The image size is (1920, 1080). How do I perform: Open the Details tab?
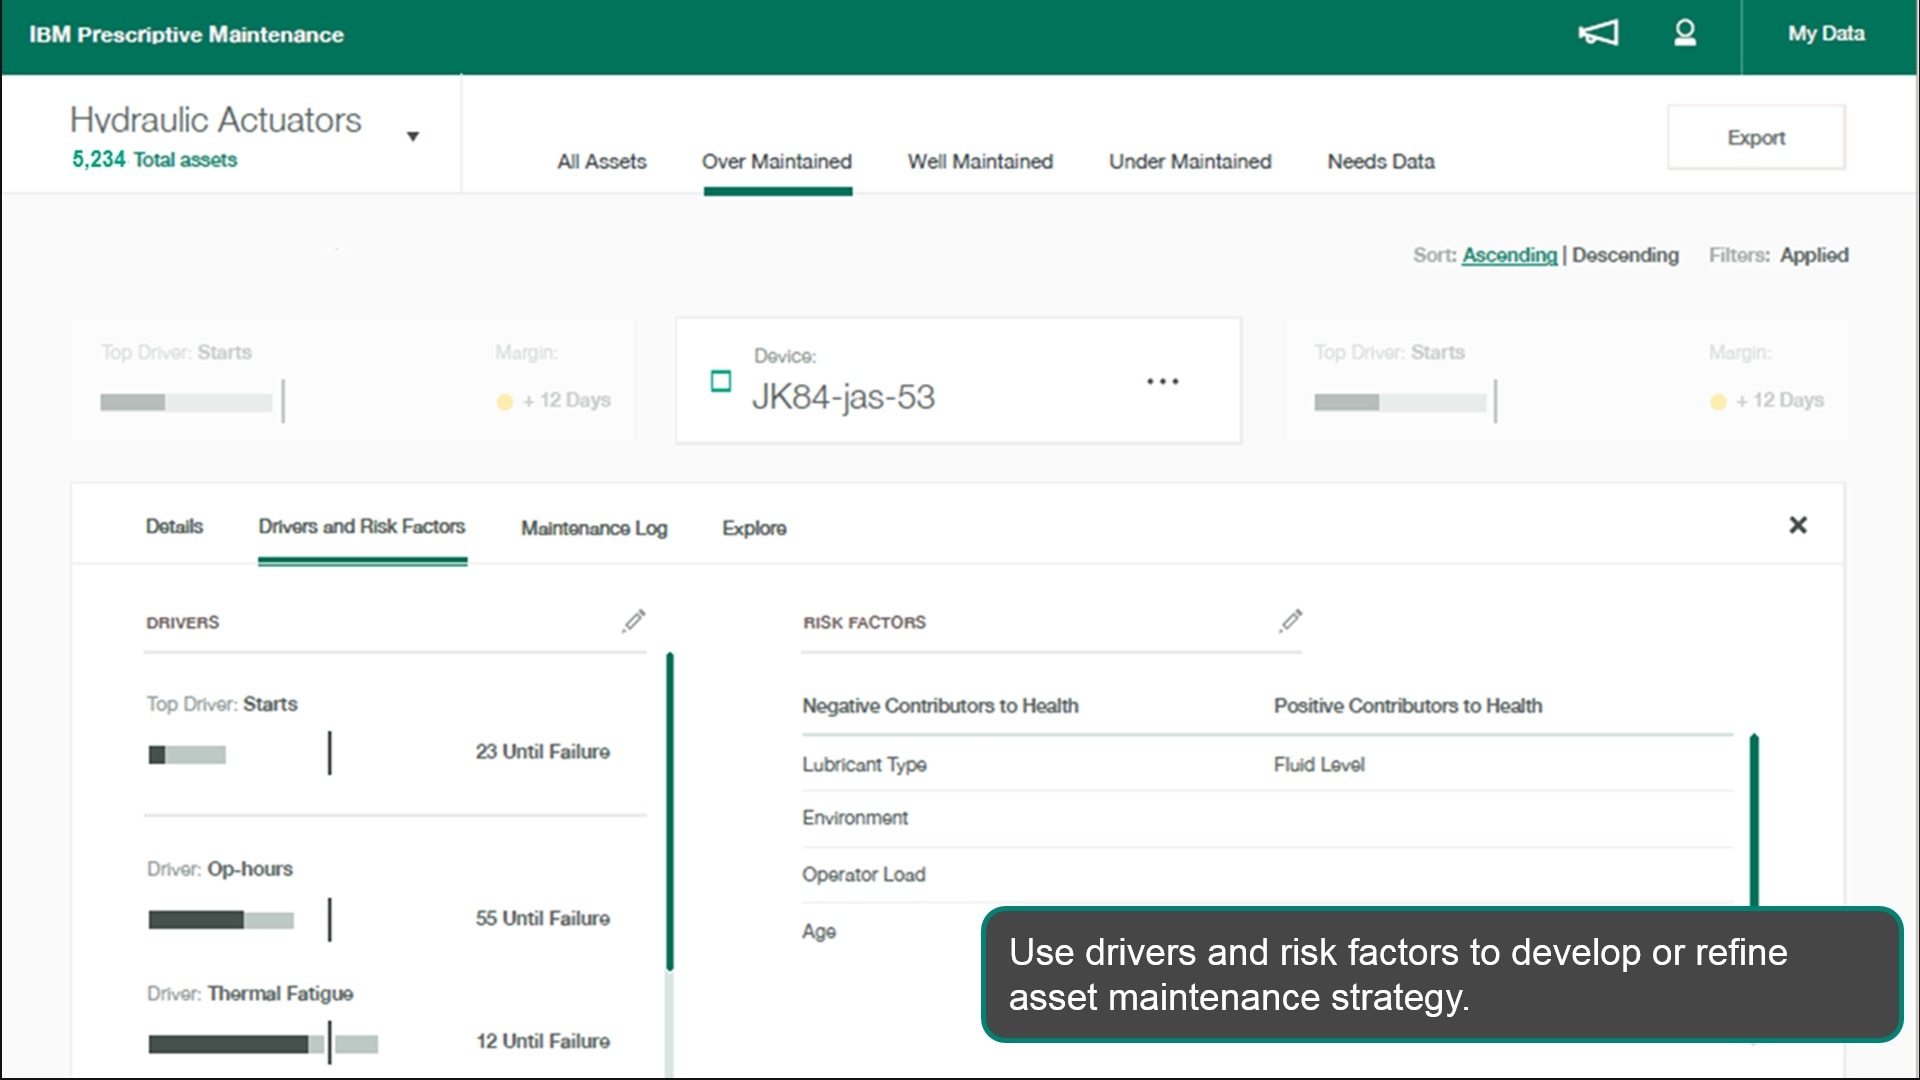click(x=174, y=526)
